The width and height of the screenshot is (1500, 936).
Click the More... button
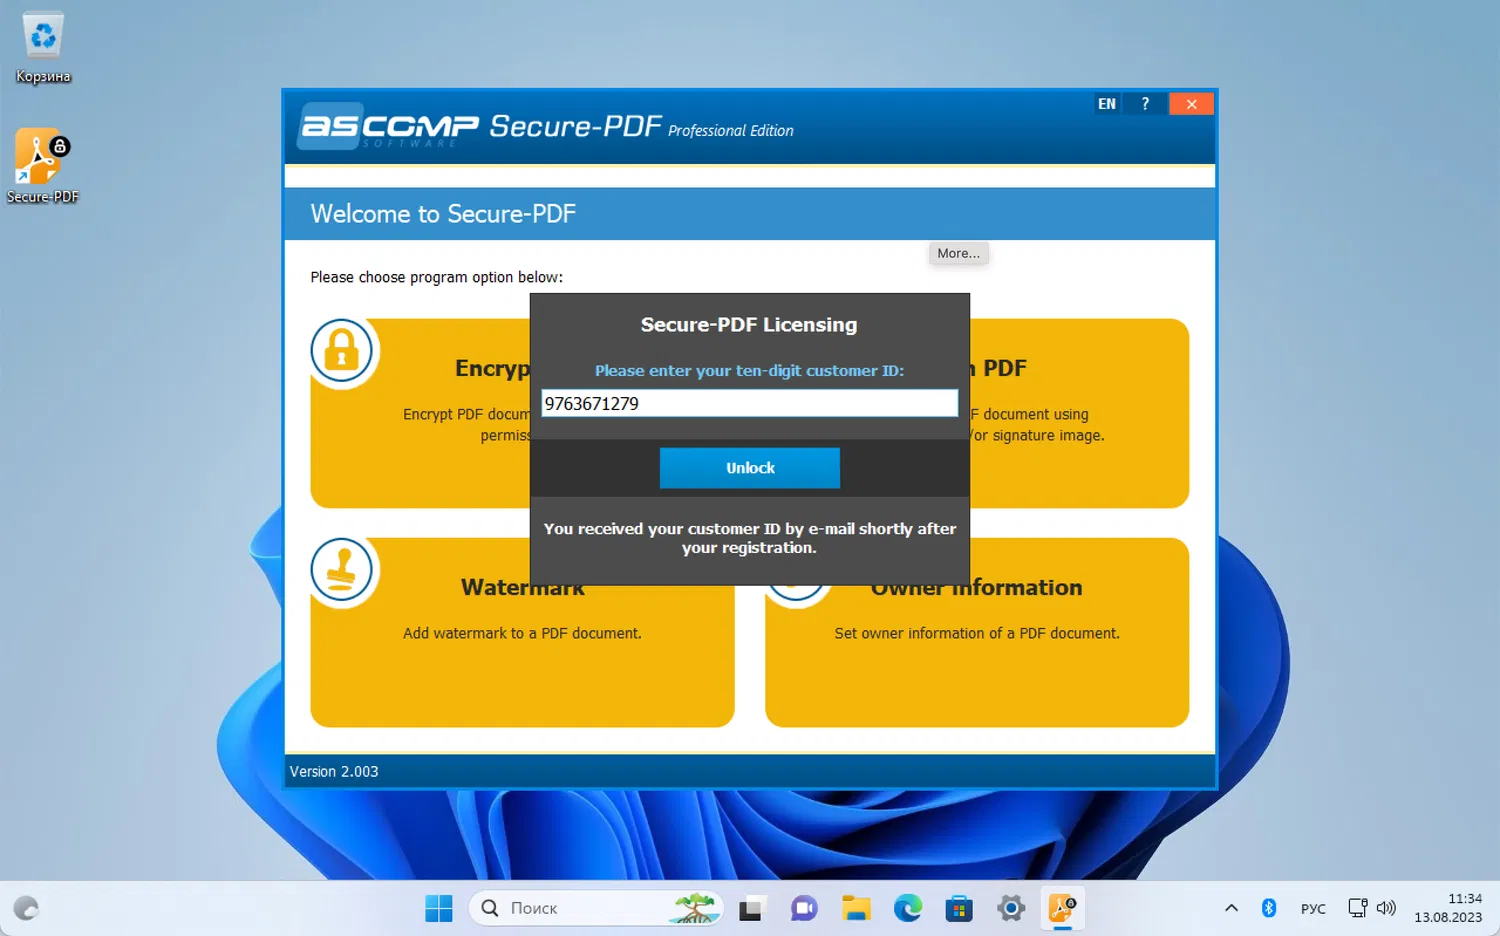pyautogui.click(x=959, y=254)
